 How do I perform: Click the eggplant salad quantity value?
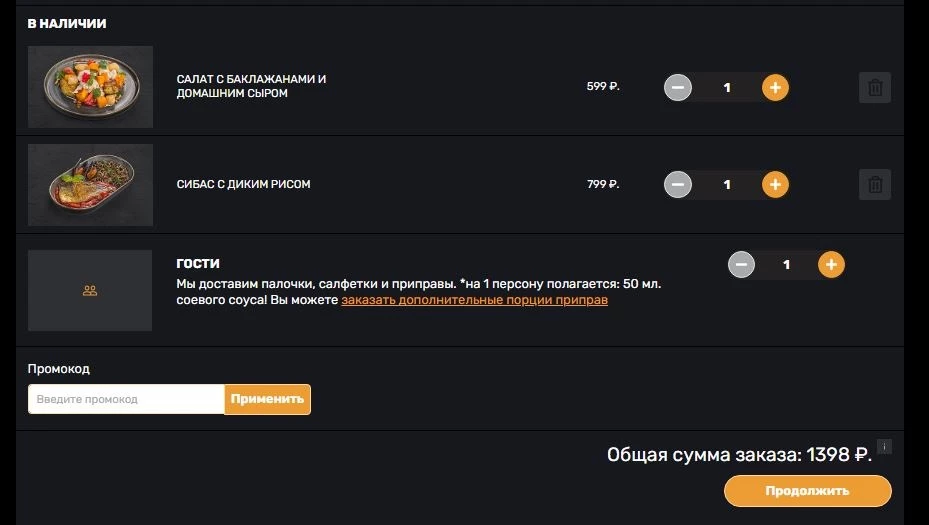[x=727, y=87]
